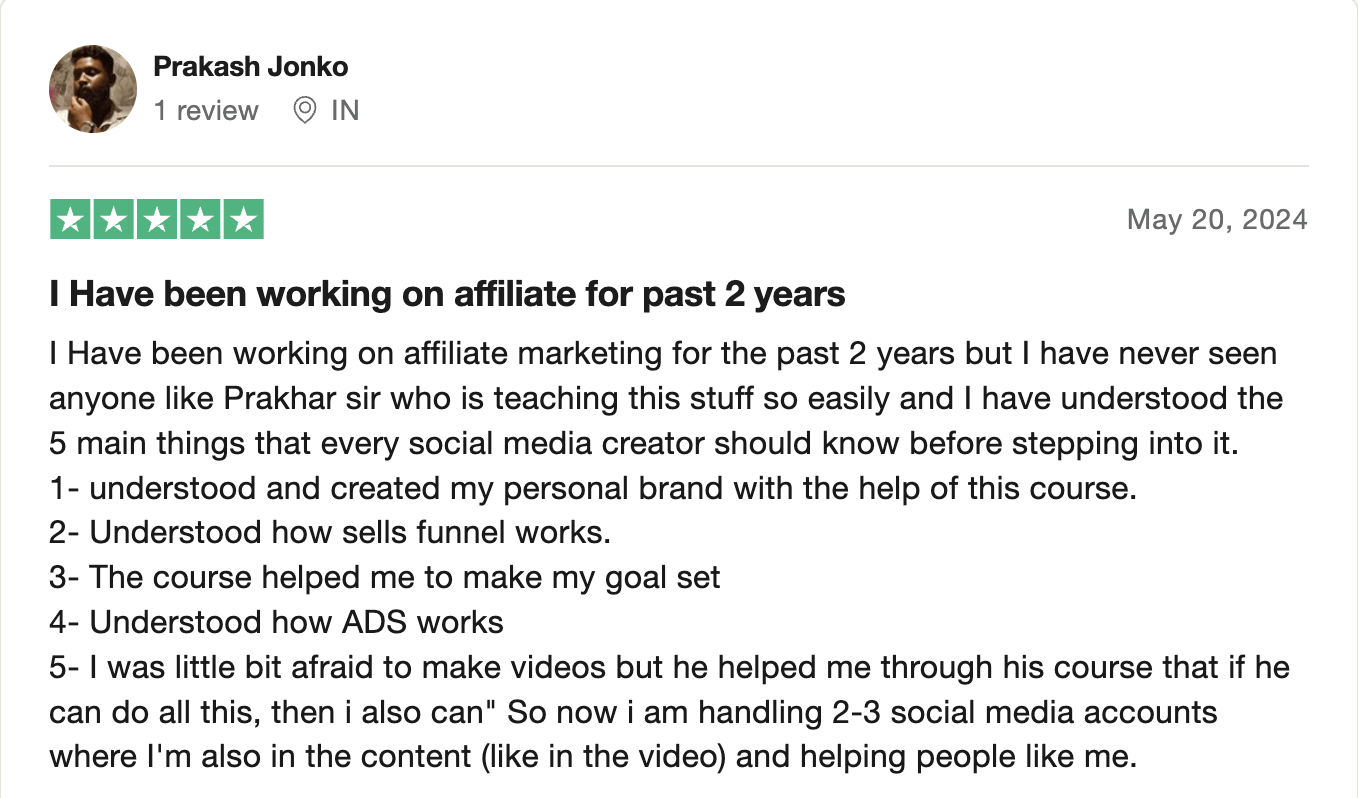
Task: Click the fifth green rating star
Action: coord(243,220)
